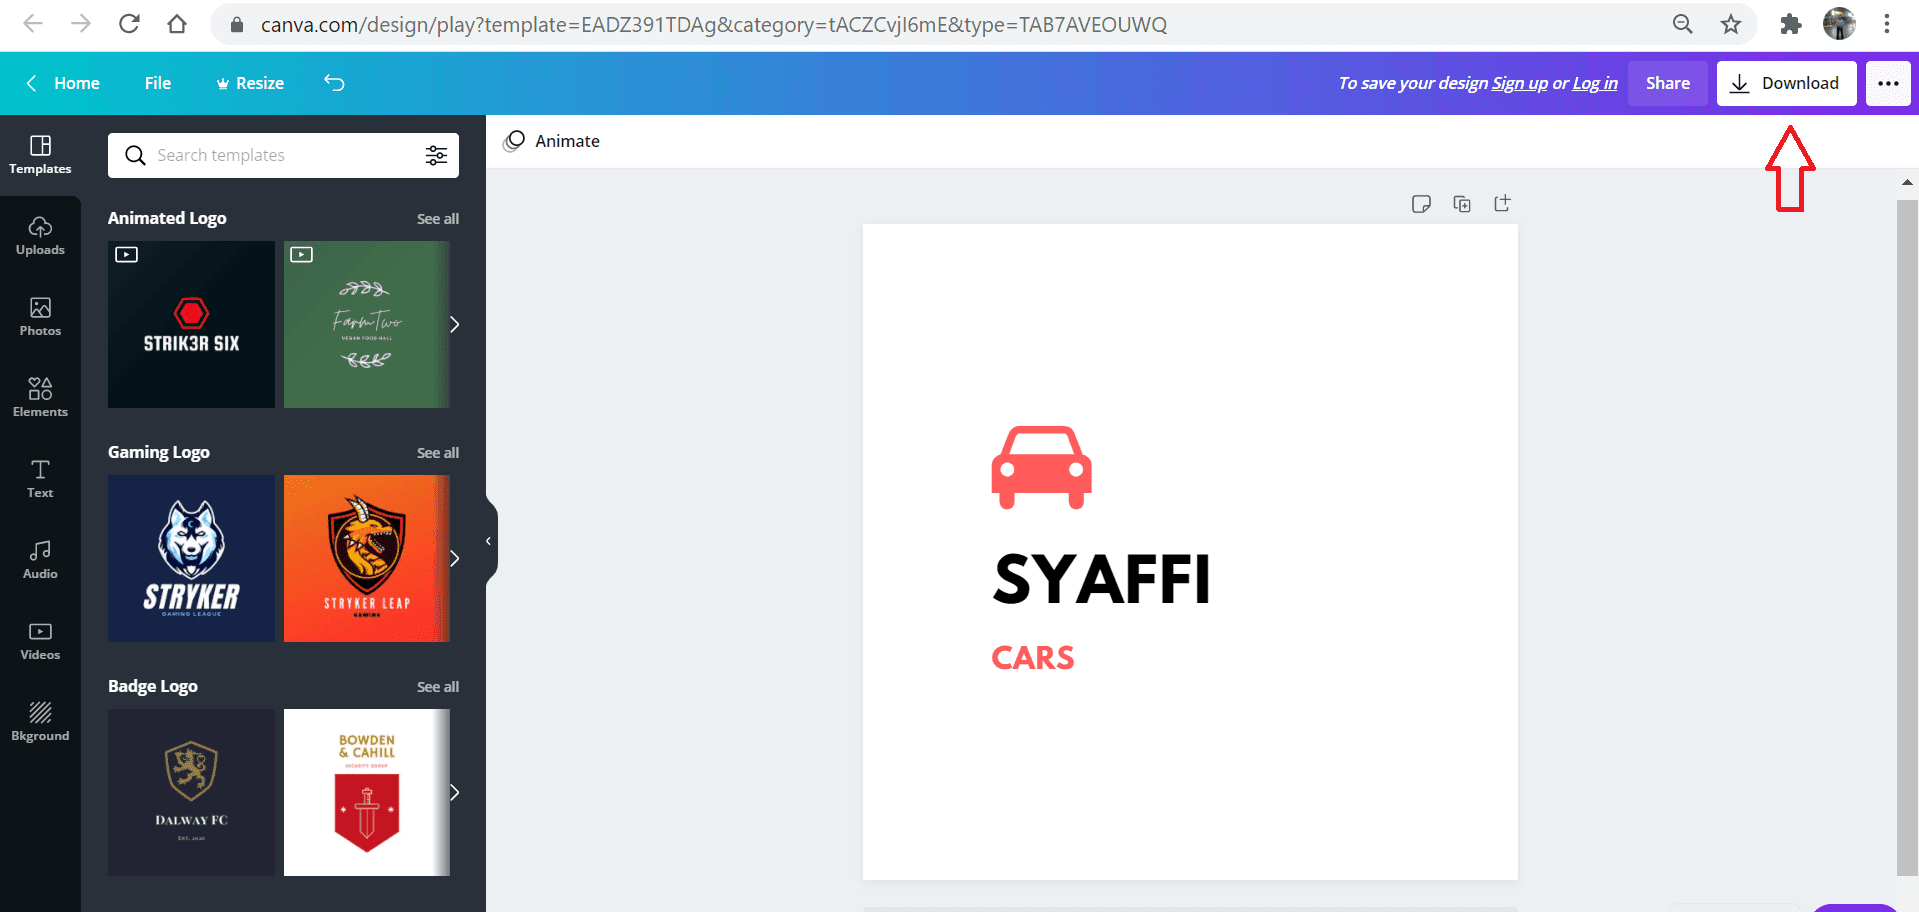
Task: Select the Photos panel icon
Action: (40, 316)
